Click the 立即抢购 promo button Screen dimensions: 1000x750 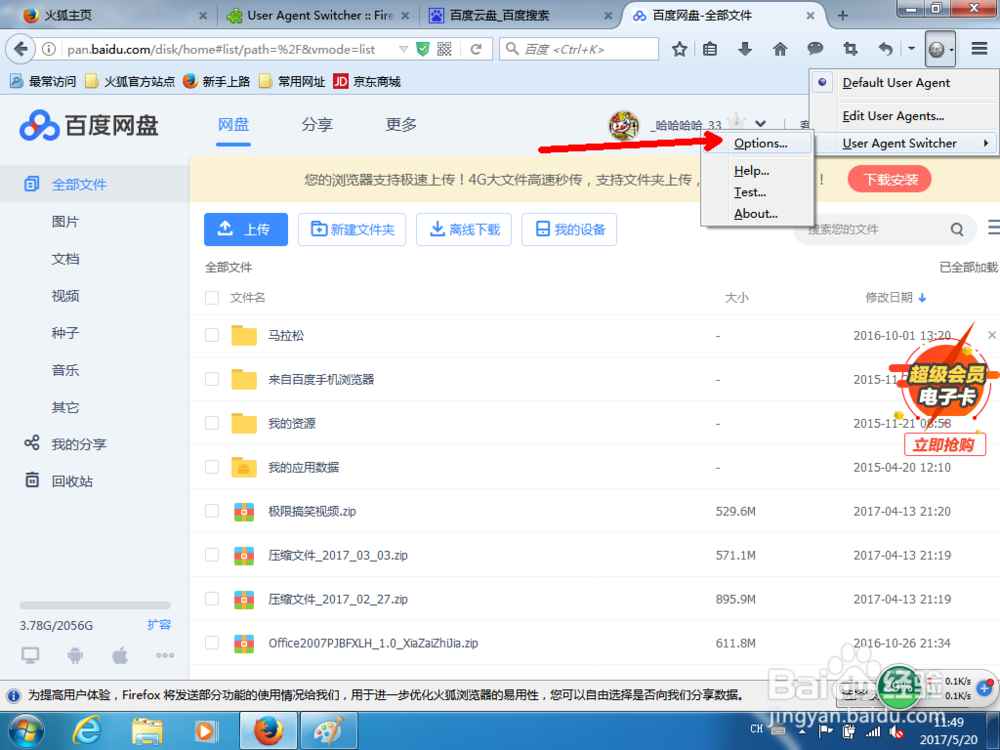click(x=945, y=444)
